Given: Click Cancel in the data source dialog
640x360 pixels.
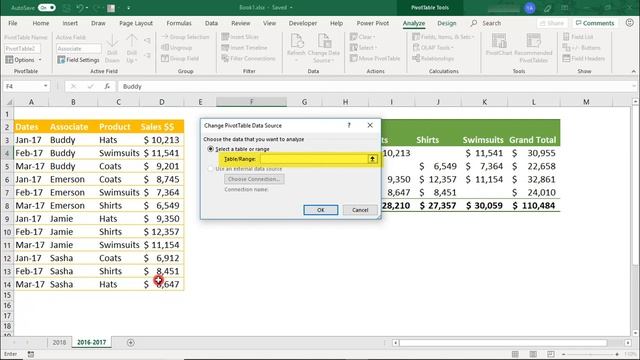Looking at the screenshot, I should click(x=360, y=210).
